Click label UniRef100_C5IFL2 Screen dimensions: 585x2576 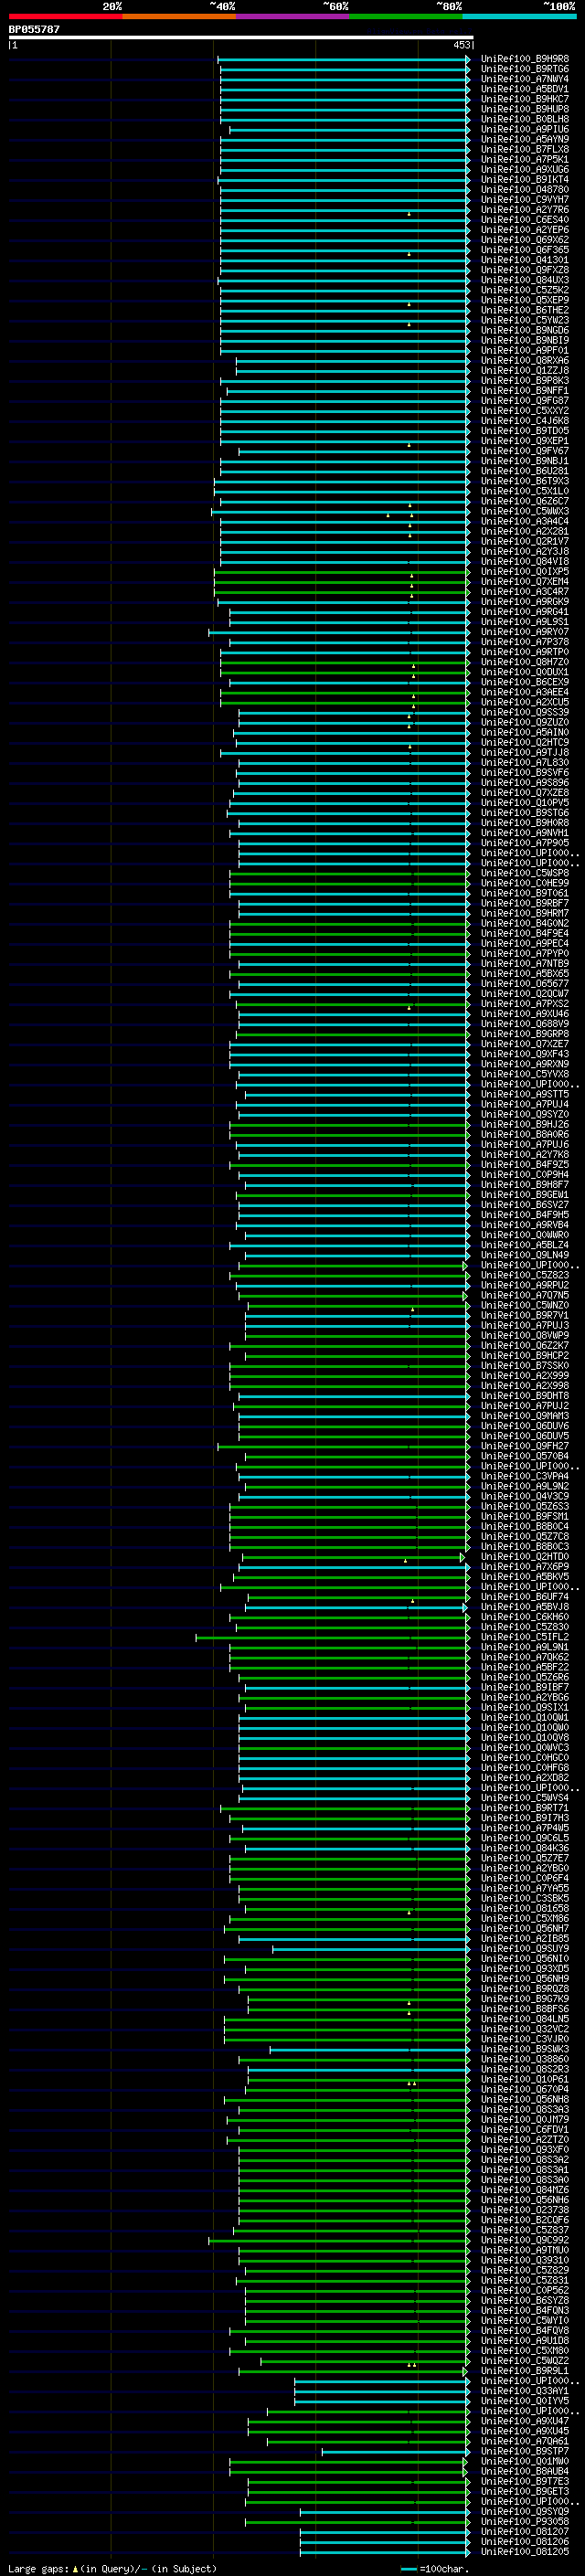pos(525,1637)
